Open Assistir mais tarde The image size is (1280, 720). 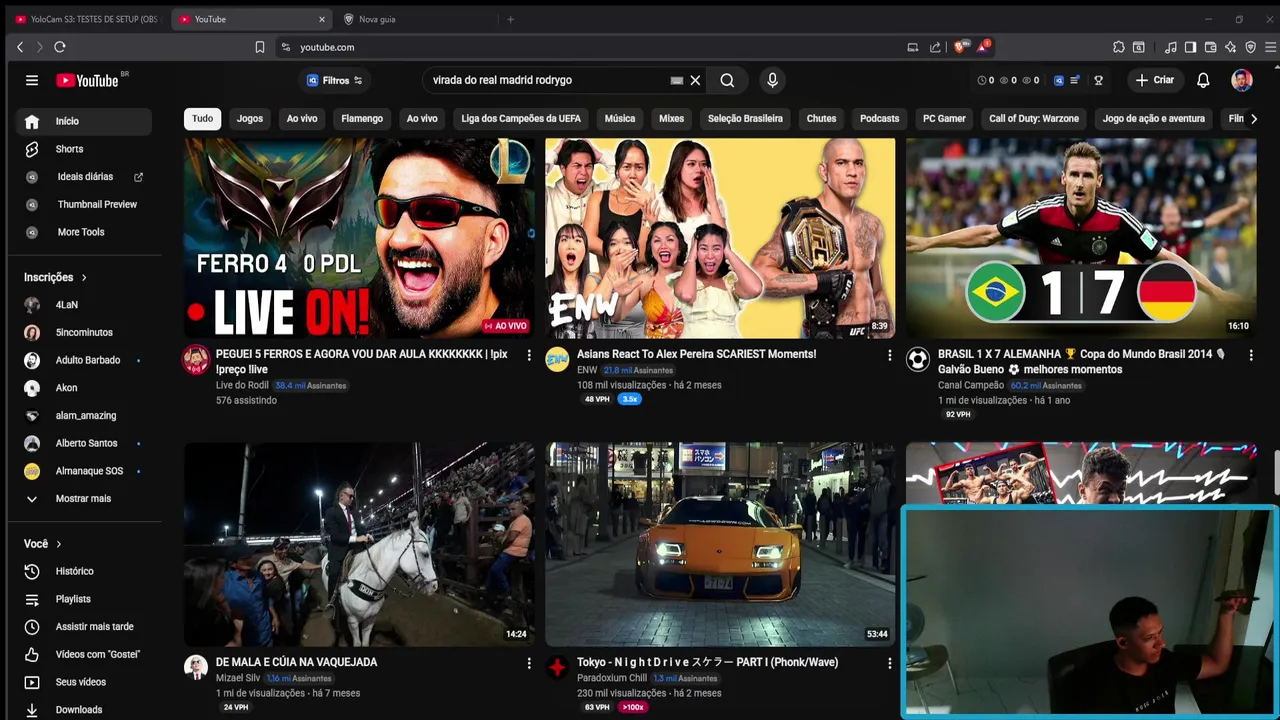tap(84, 627)
